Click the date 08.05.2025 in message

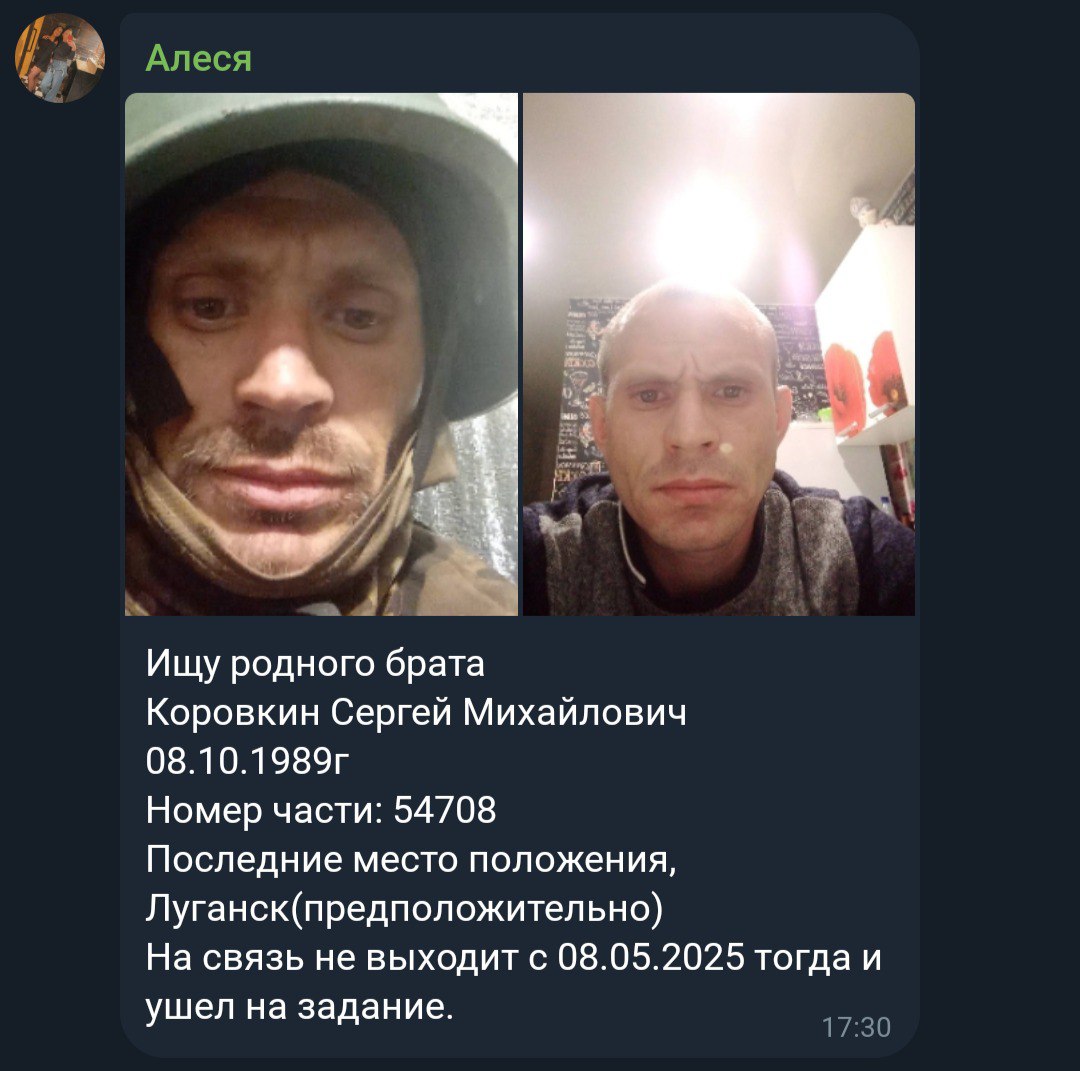[651, 957]
